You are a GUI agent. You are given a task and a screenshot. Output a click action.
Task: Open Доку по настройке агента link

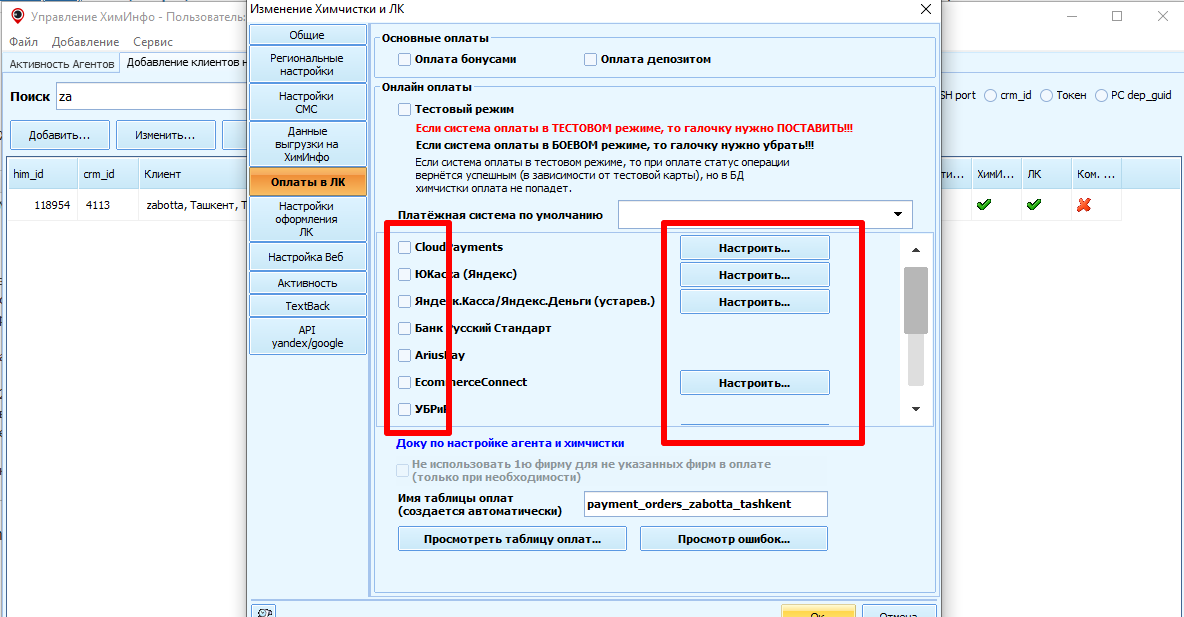[x=510, y=443]
